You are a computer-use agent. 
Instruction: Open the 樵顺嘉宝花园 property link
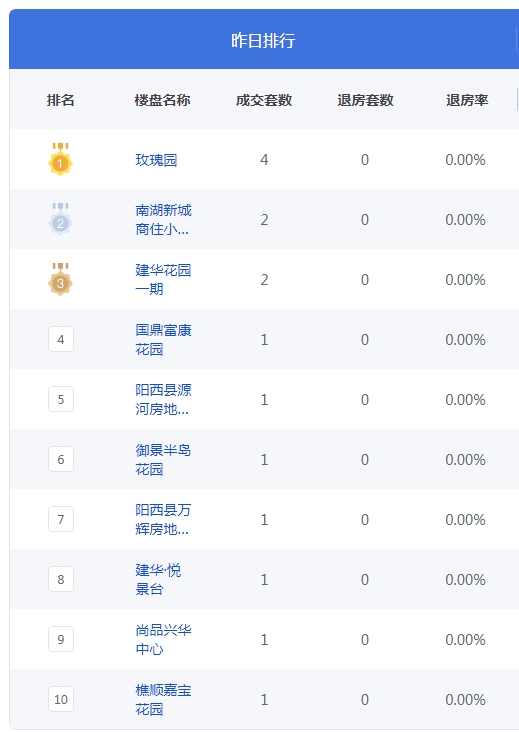pyautogui.click(x=163, y=699)
